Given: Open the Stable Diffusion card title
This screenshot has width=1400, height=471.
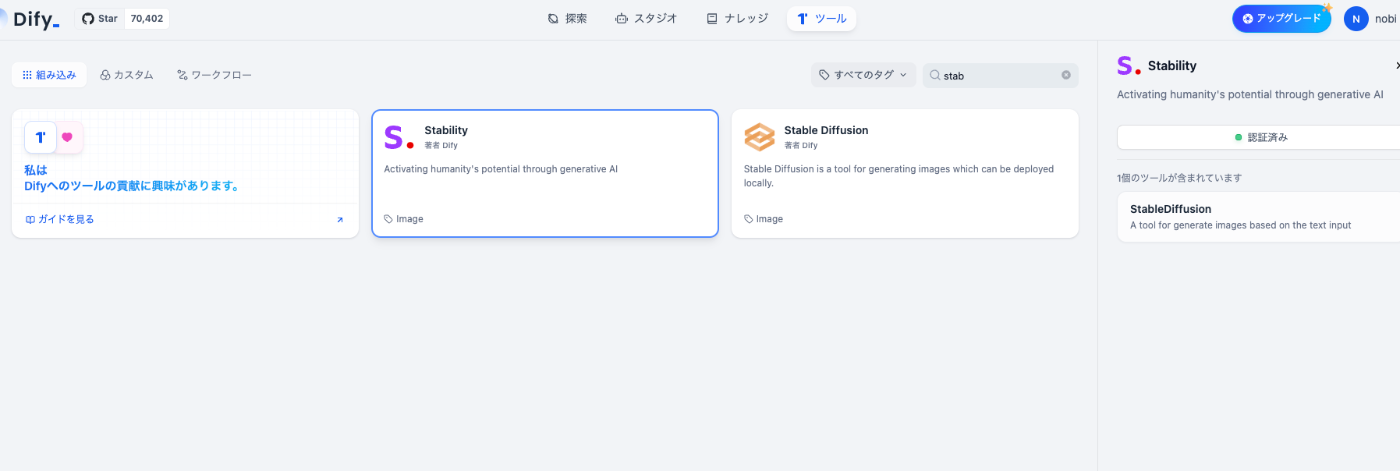Looking at the screenshot, I should pyautogui.click(x=826, y=130).
